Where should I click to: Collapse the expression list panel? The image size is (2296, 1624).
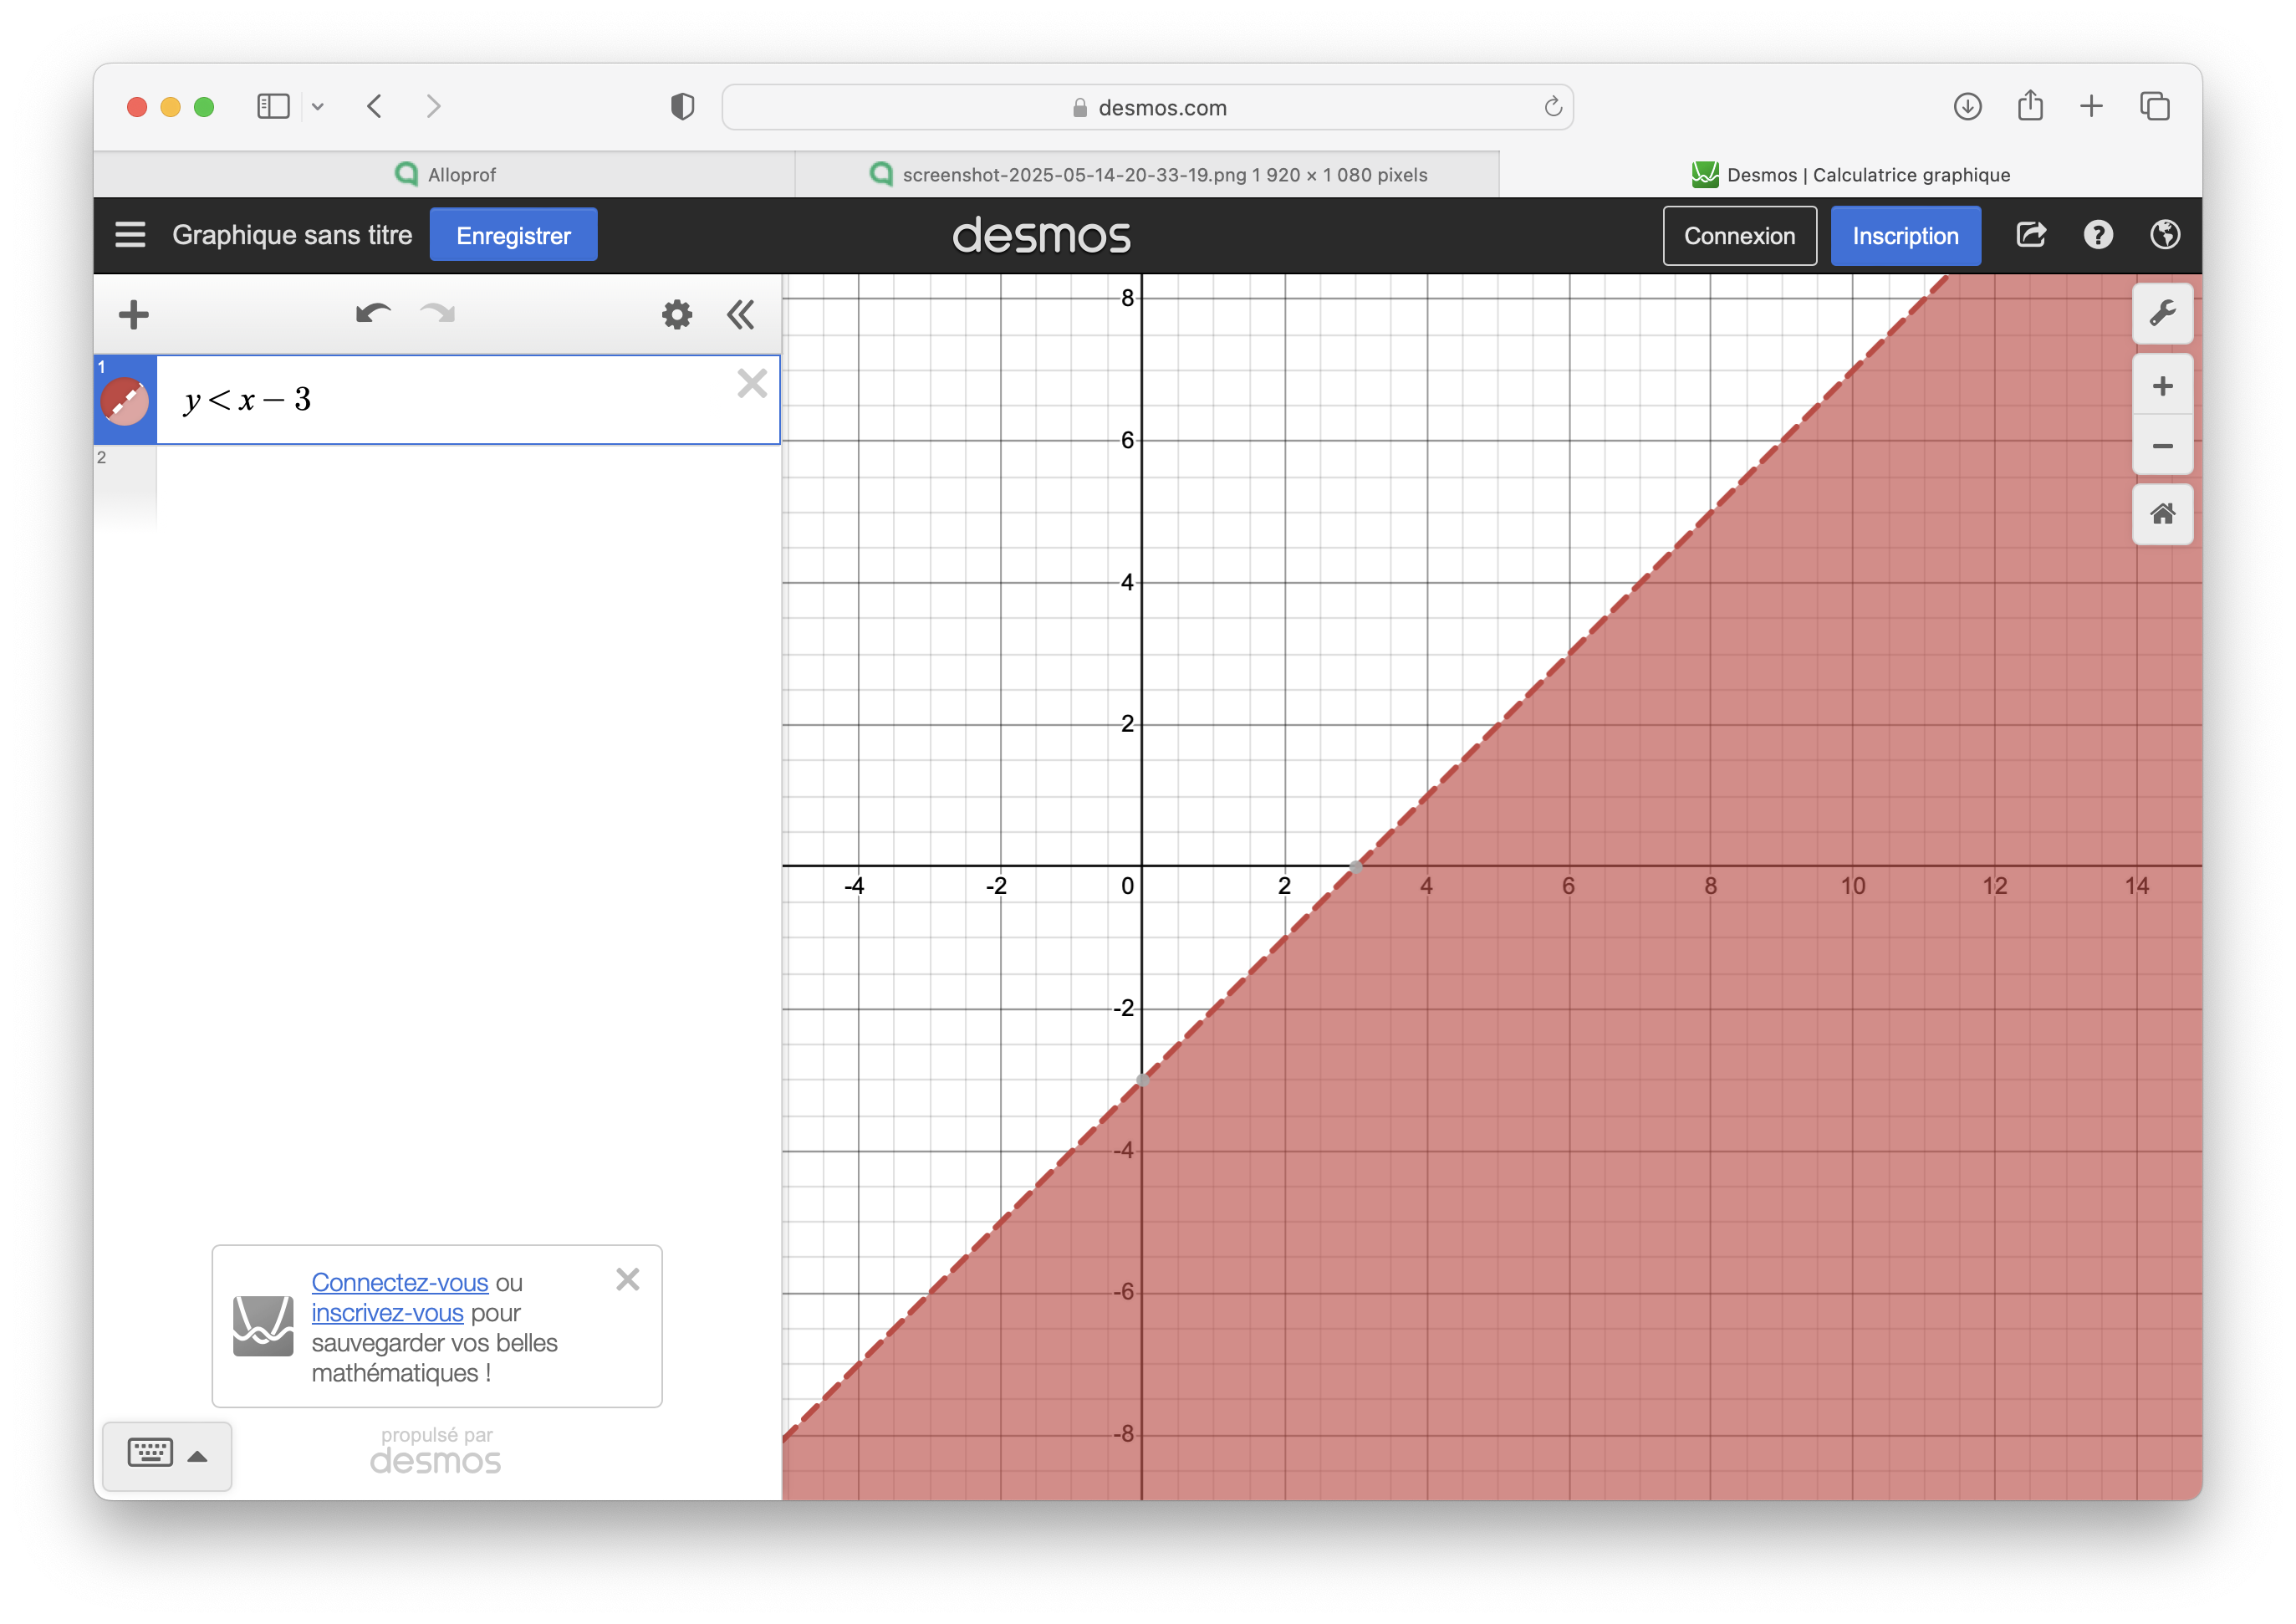[x=740, y=315]
